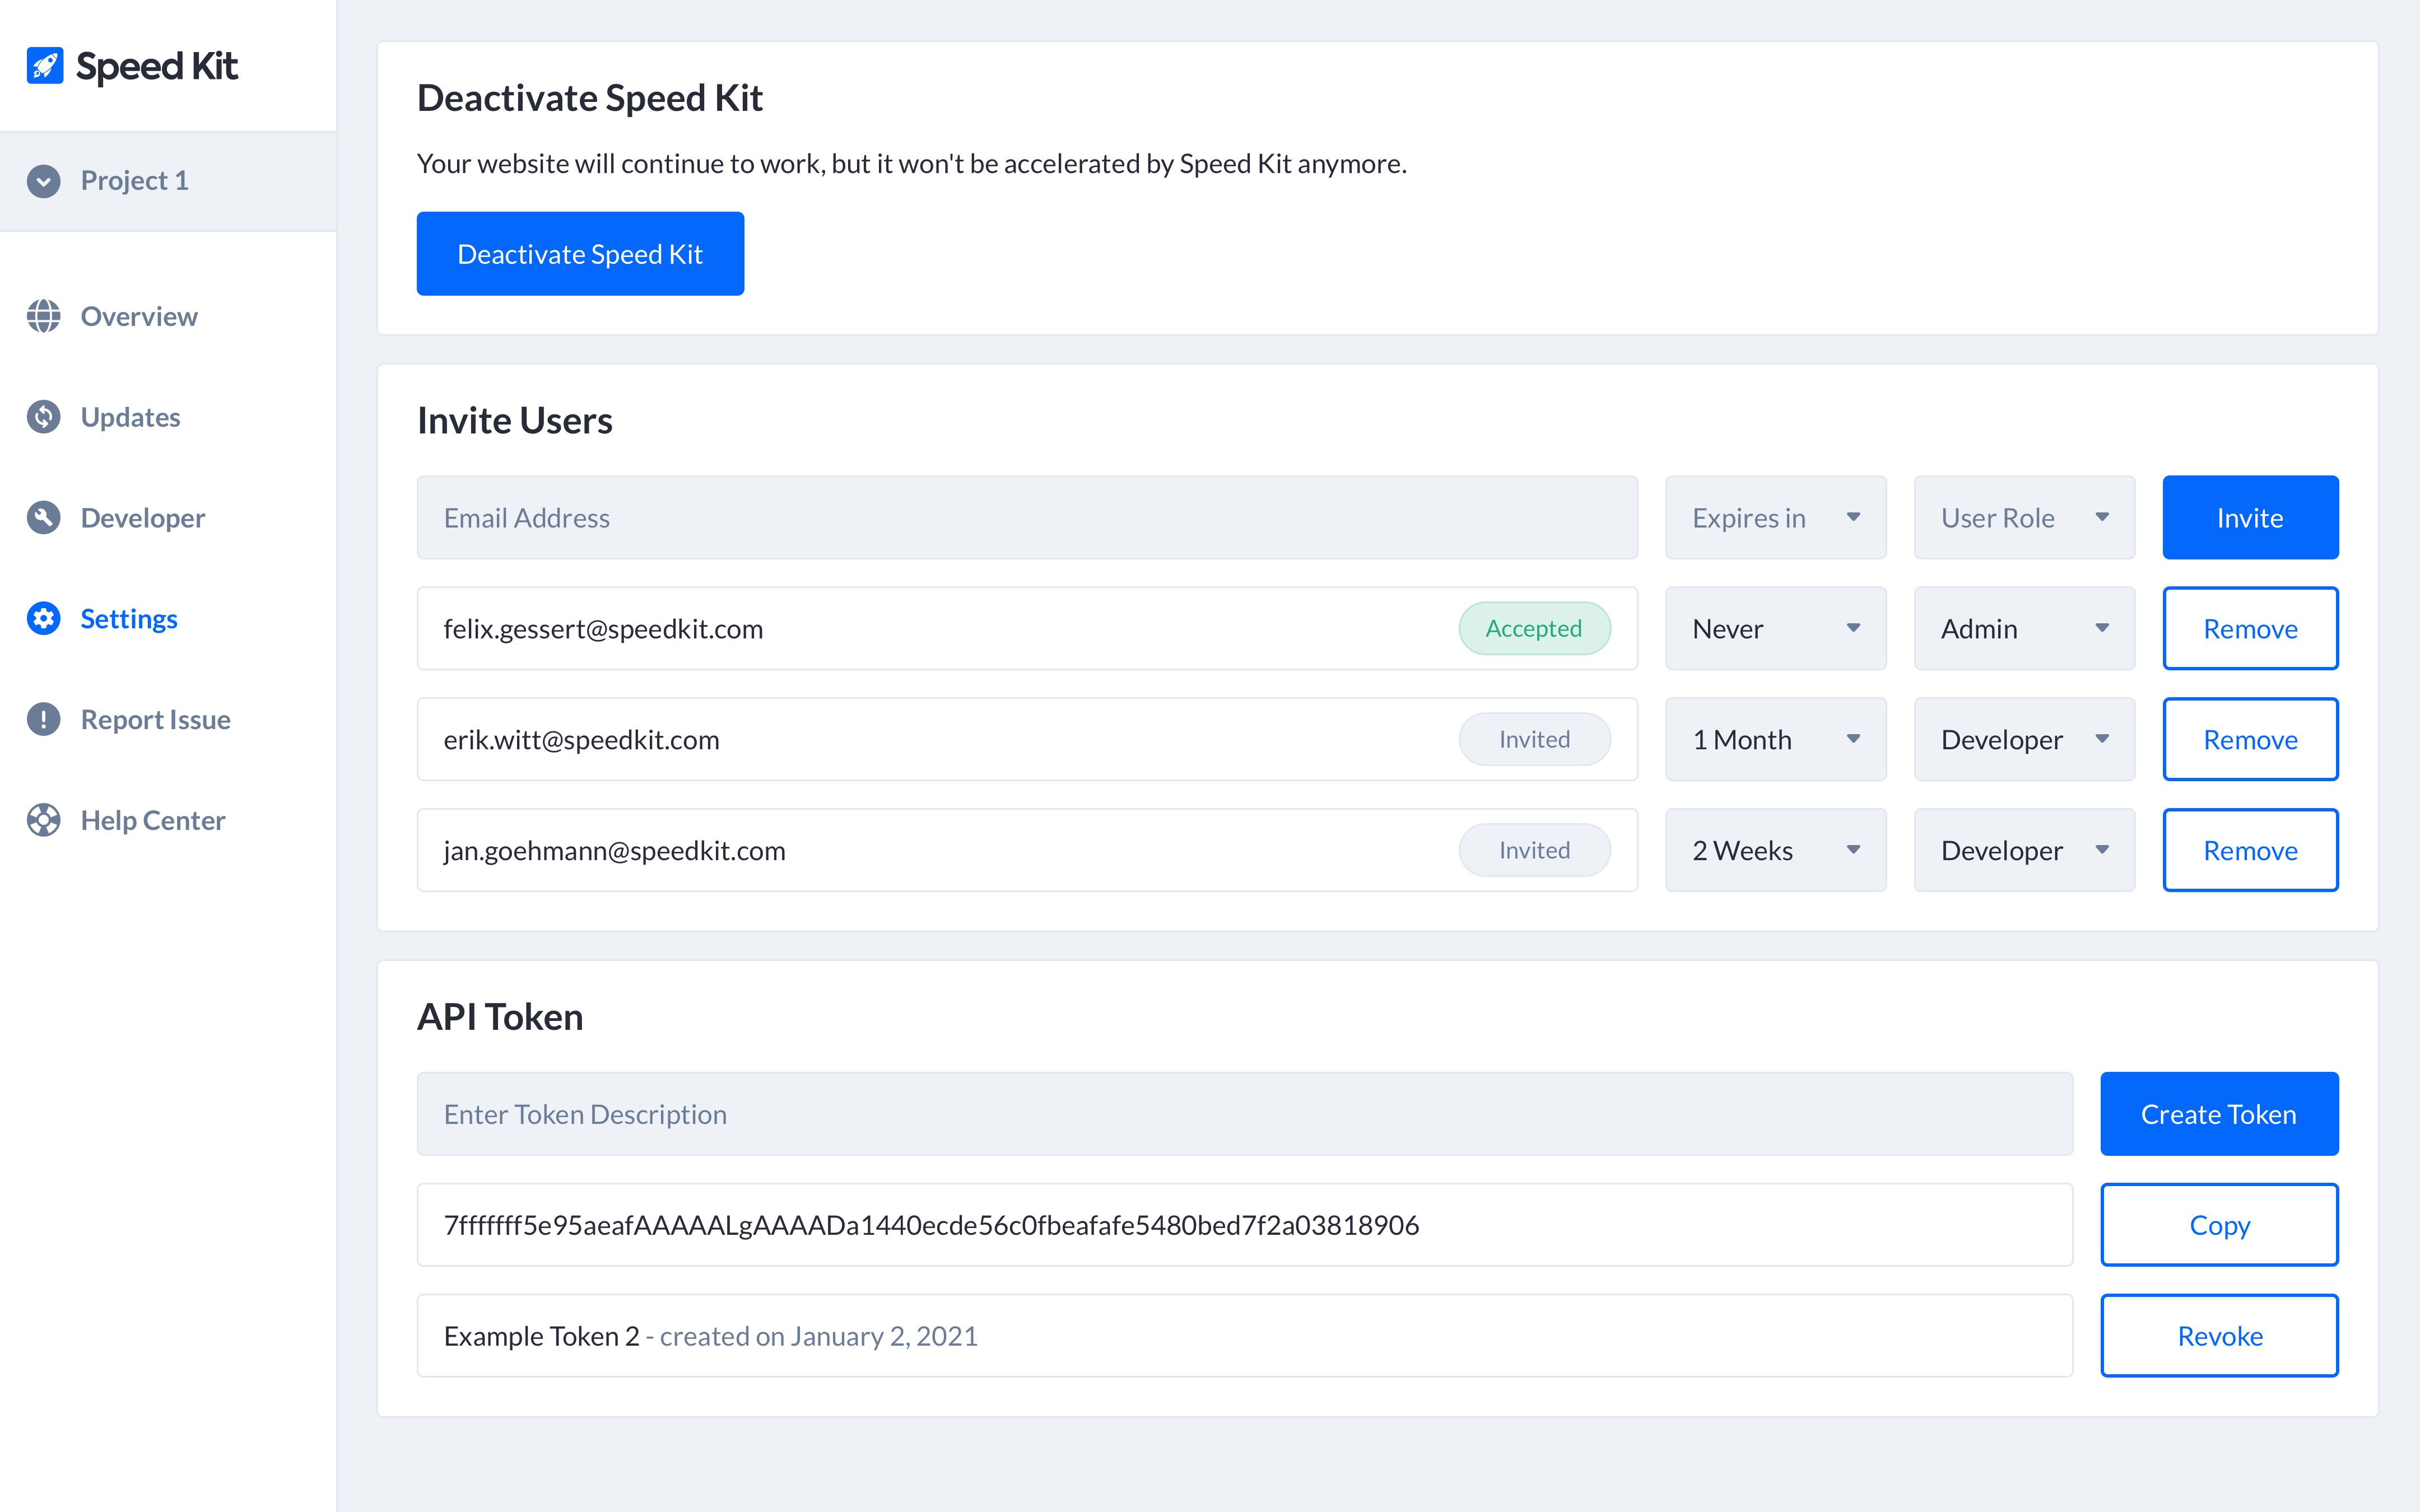This screenshot has height=1512, width=2420.
Task: Click the Overview globe icon
Action: 44,316
